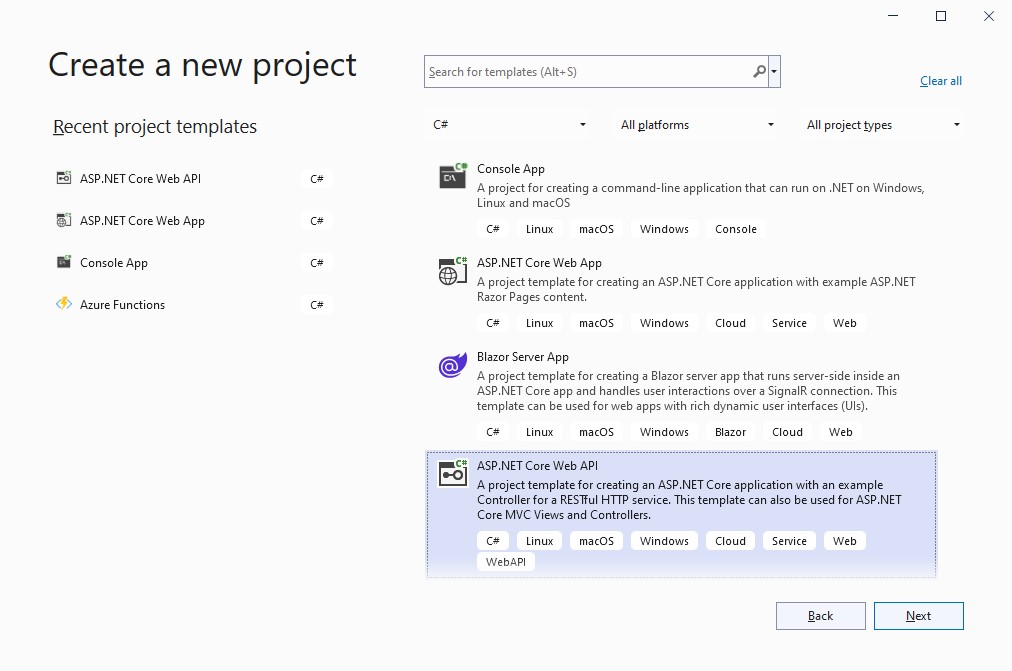Click the Azure Functions lightning icon
The height and width of the screenshot is (671, 1012).
coord(63,304)
